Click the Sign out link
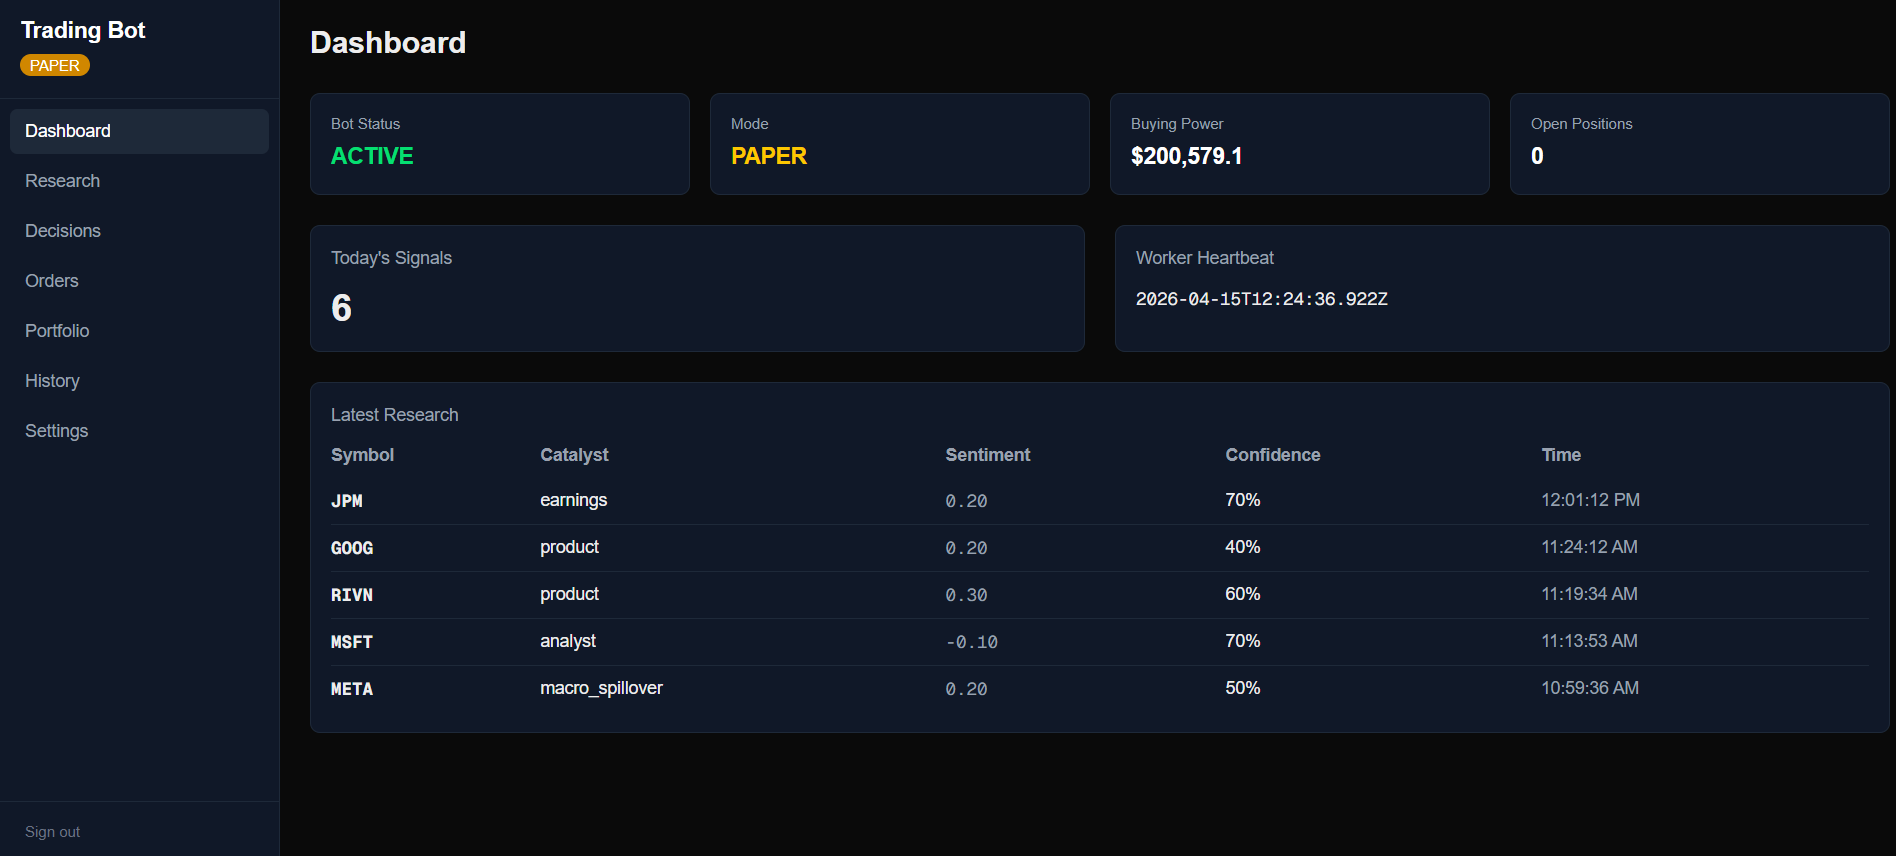 click(x=52, y=832)
